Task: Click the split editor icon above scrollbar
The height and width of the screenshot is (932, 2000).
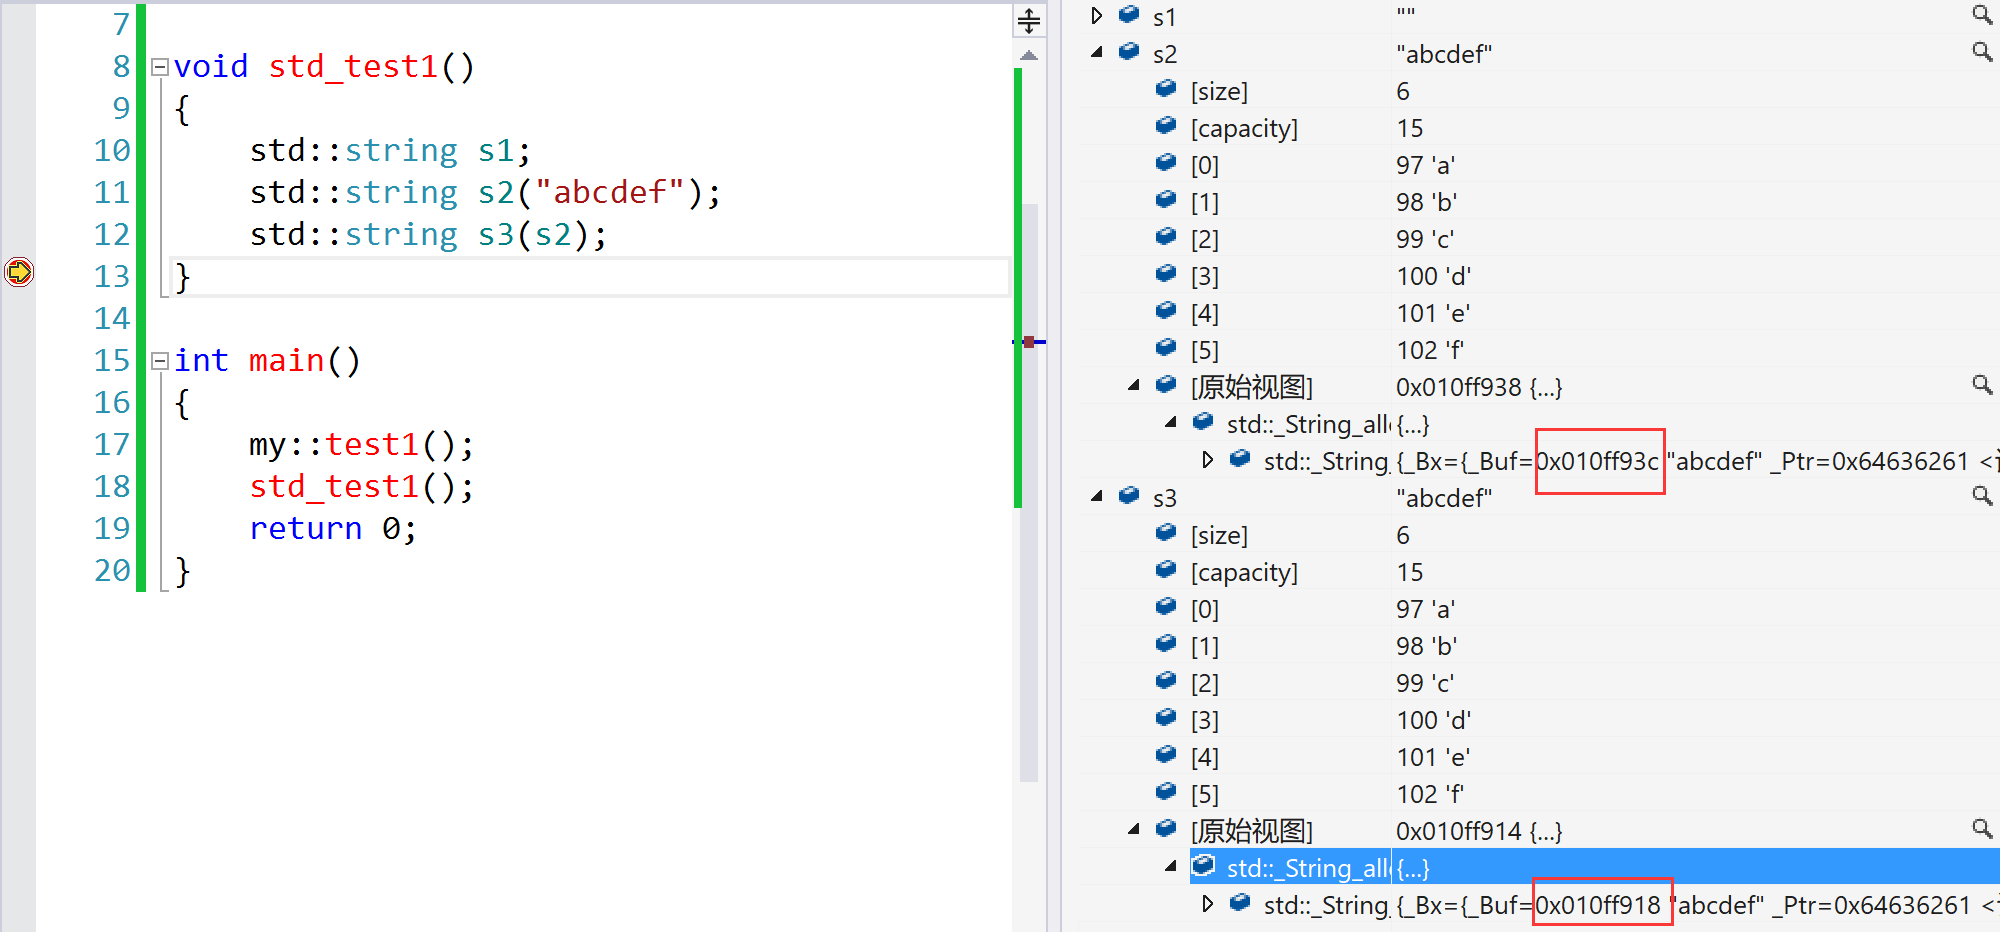Action: (1029, 20)
